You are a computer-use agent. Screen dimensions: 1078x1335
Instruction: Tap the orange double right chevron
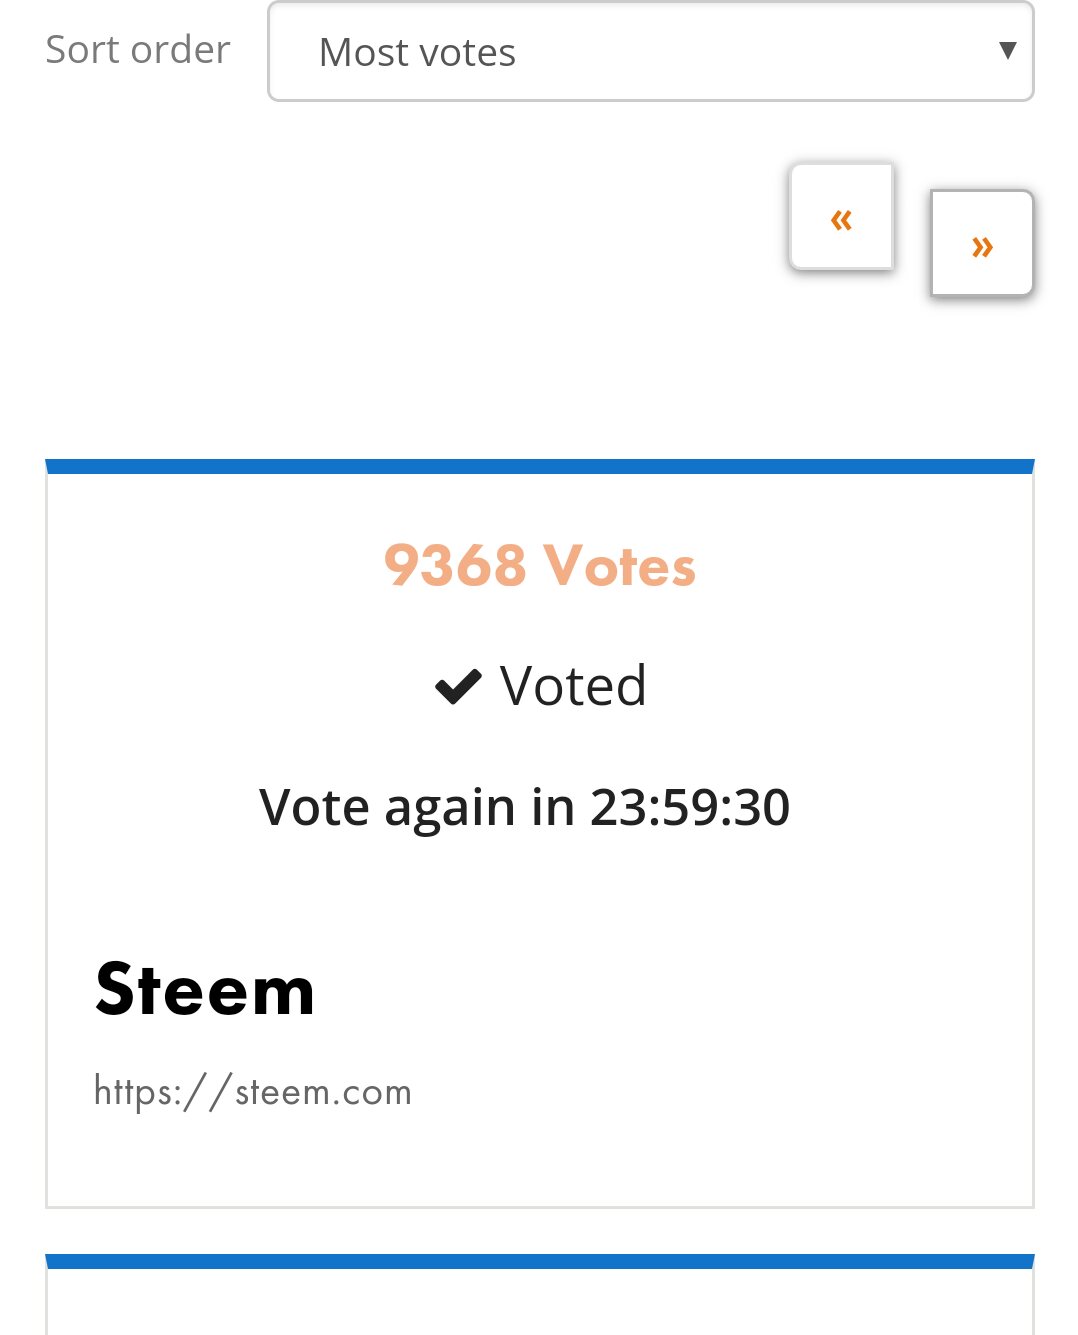982,246
